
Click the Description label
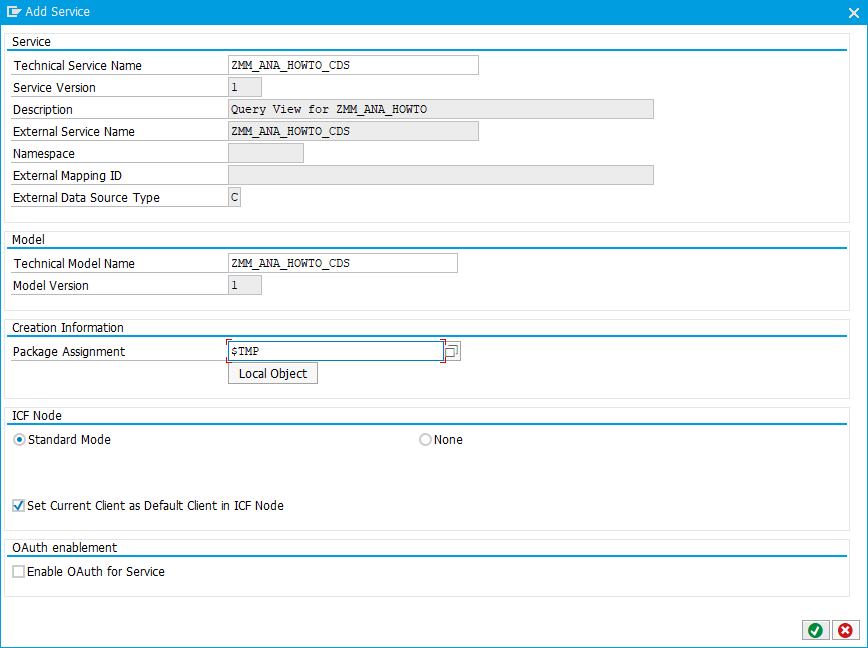tap(43, 110)
